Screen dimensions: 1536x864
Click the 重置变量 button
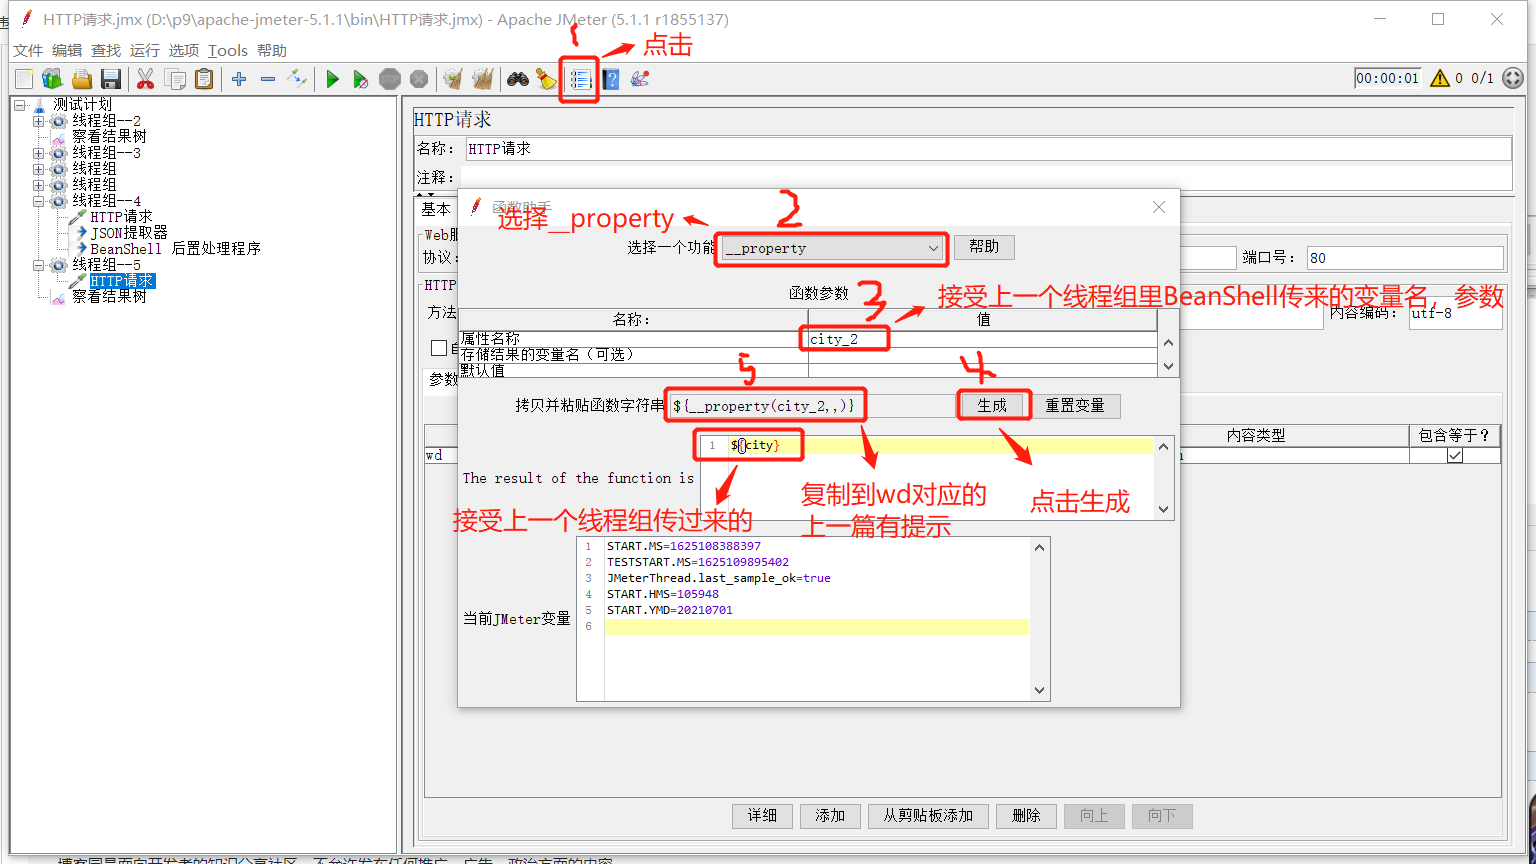pyautogui.click(x=1075, y=405)
